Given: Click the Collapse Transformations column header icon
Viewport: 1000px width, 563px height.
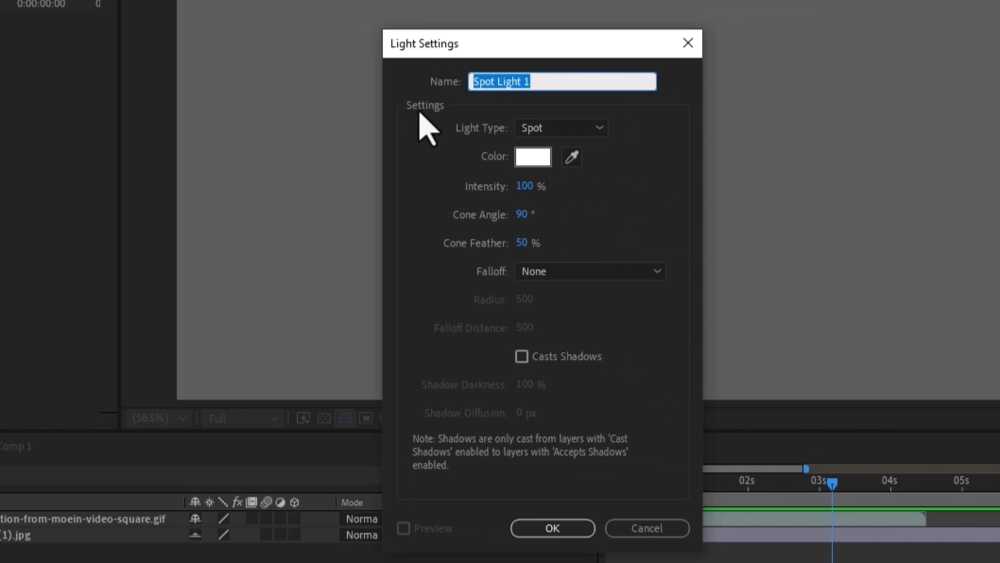Looking at the screenshot, I should point(209,502).
